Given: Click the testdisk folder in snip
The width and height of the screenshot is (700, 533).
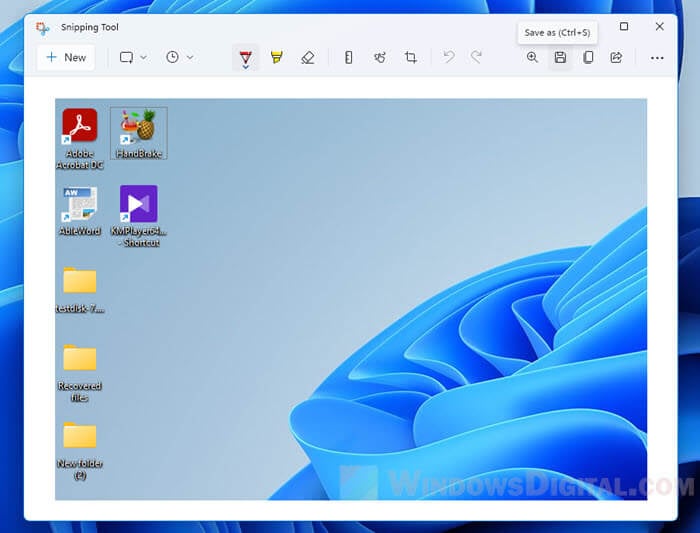Looking at the screenshot, I should 80,280.
